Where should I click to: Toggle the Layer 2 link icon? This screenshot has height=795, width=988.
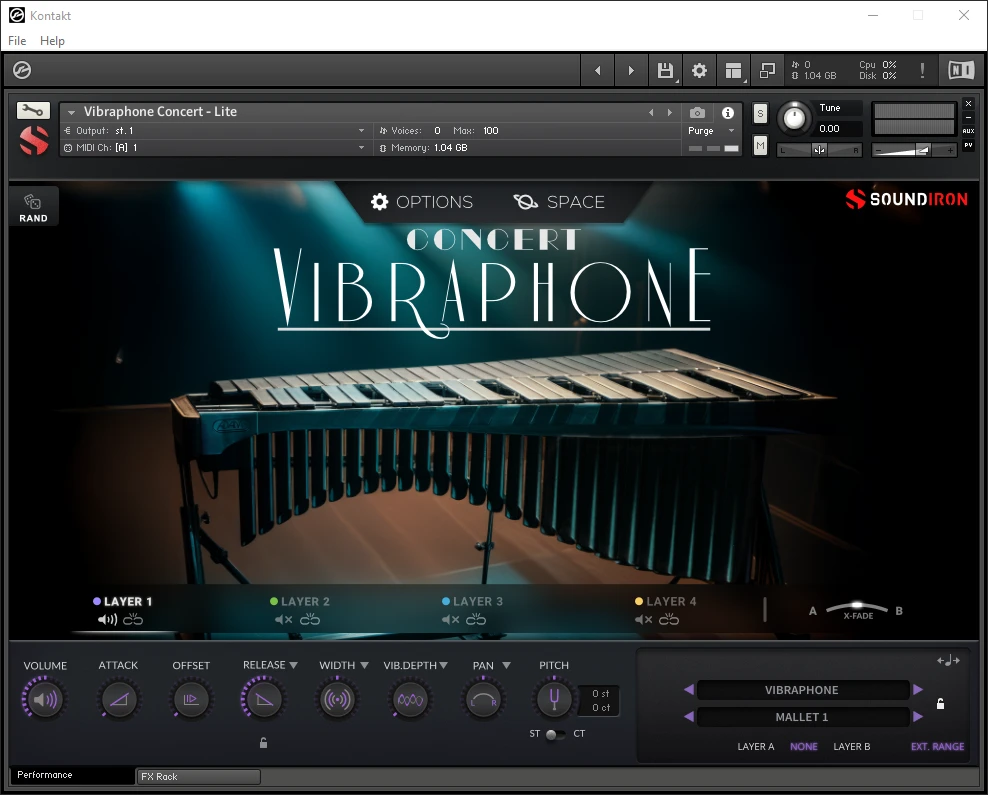click(x=309, y=620)
